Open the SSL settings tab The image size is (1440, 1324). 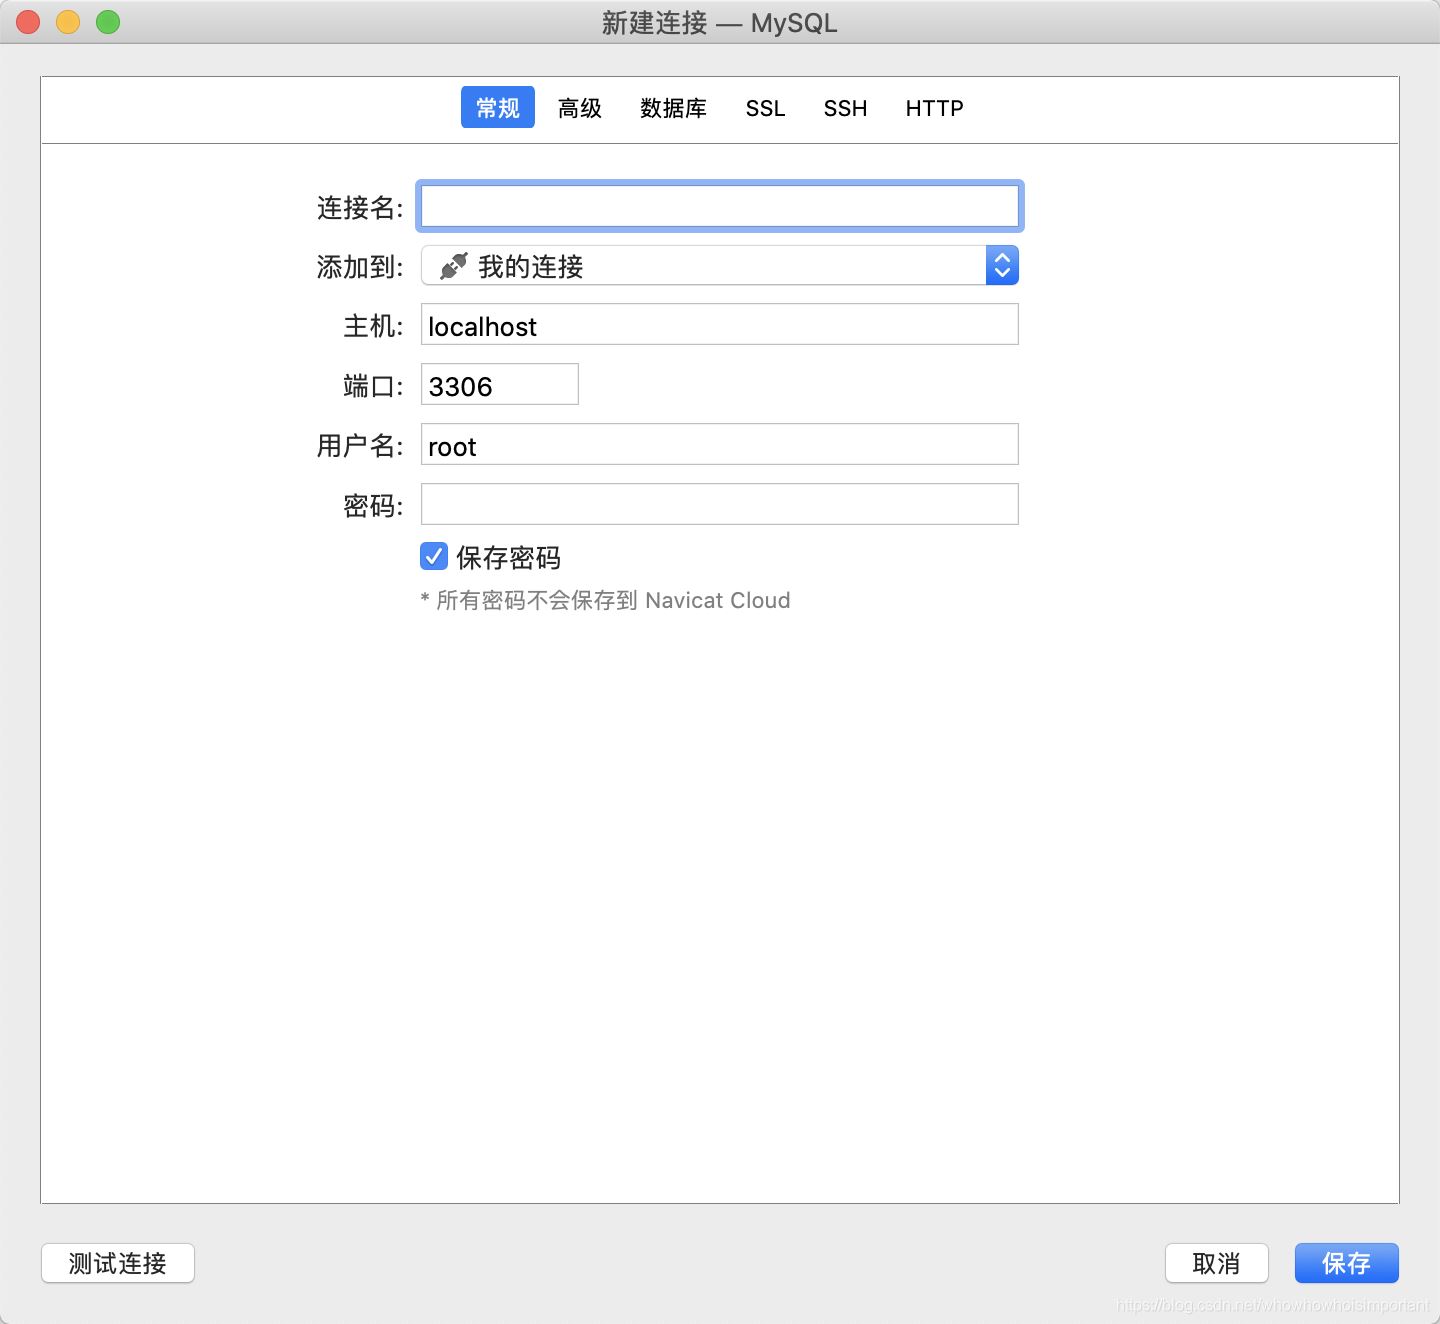[x=765, y=107]
